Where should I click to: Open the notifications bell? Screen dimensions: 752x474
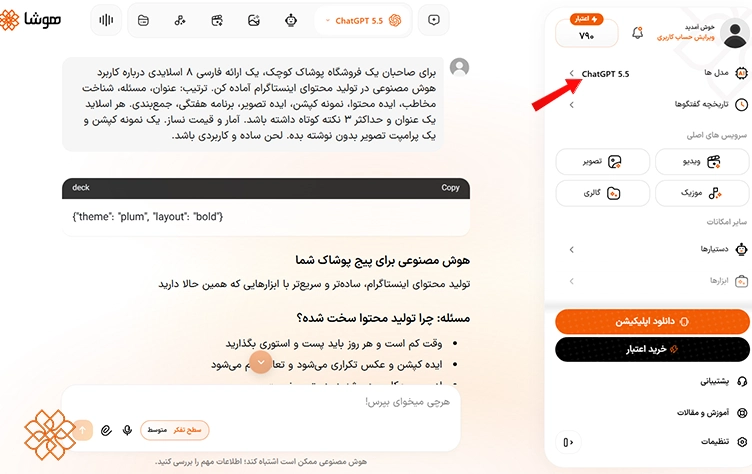(x=637, y=33)
